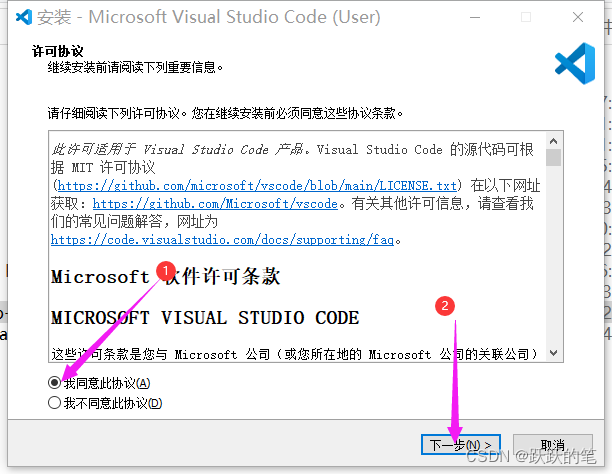Image resolution: width=612 pixels, height=474 pixels.
Task: Select the "我同意此协议(A)" radio button
Action: coord(55,383)
